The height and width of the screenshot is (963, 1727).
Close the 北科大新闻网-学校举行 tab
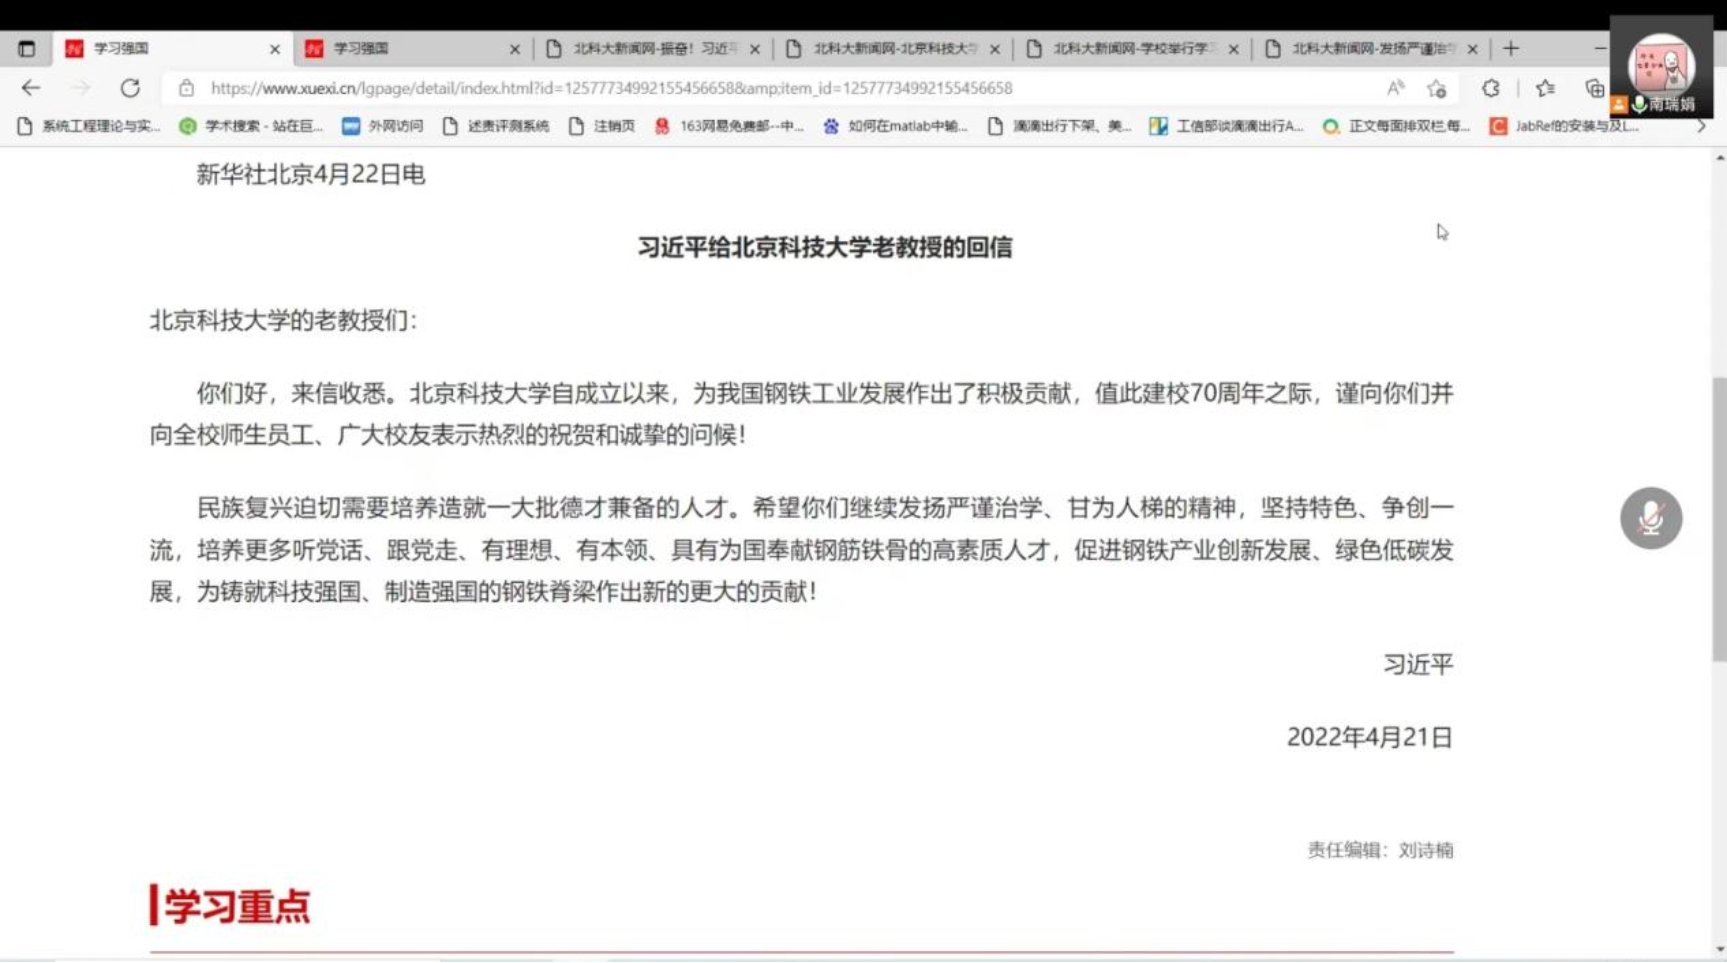point(1233,49)
